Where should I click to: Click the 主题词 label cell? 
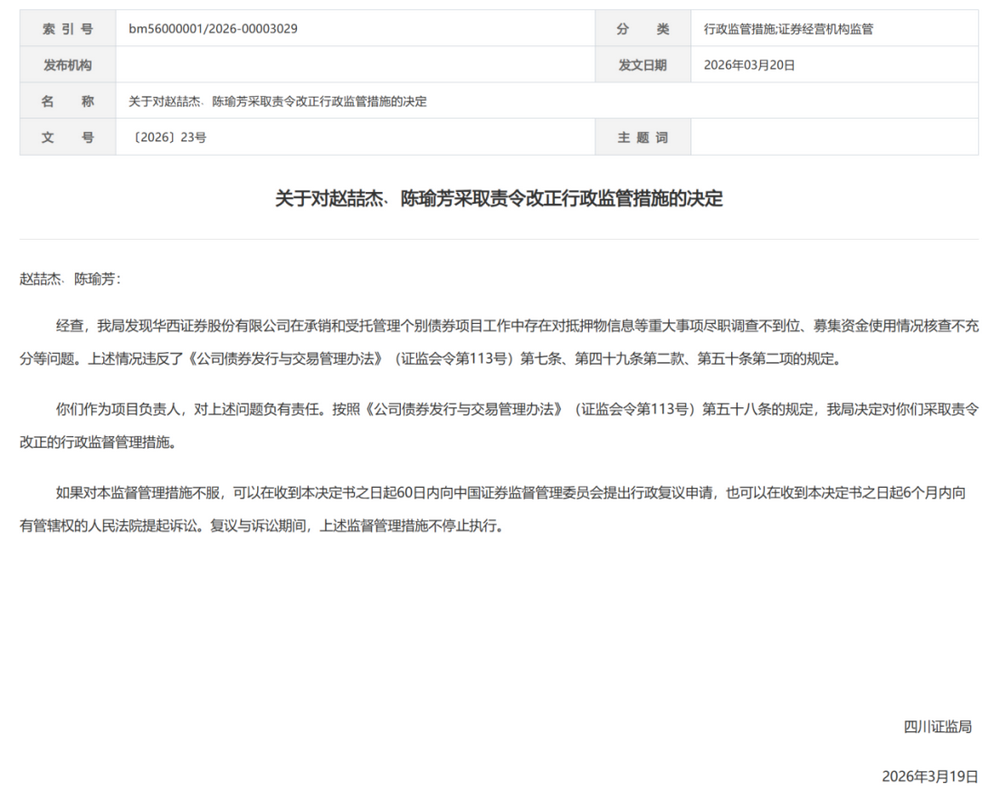(x=643, y=137)
